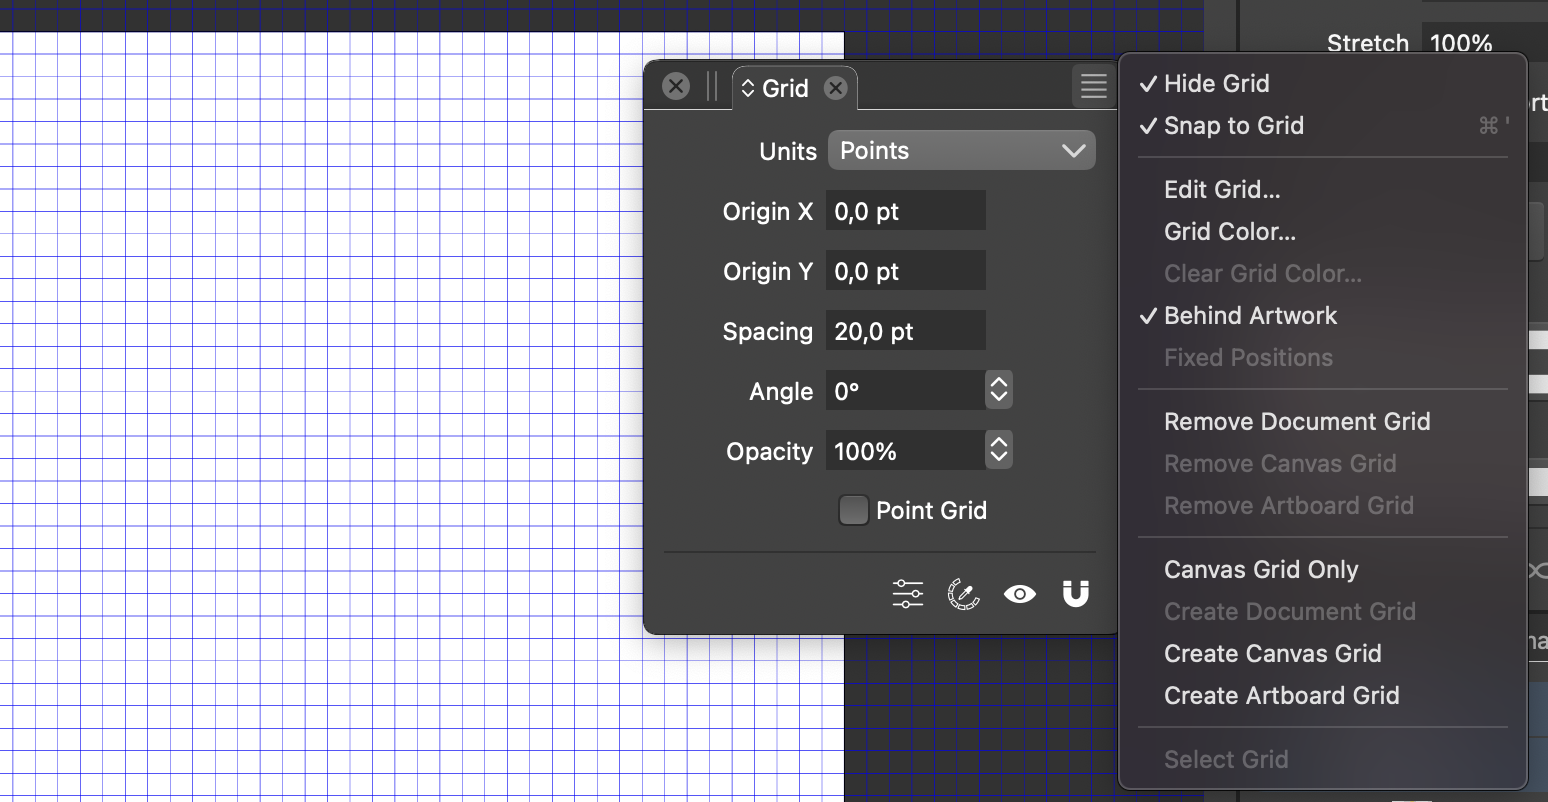Toggle grid visibility with eye icon
1548x802 pixels.
[1019, 594]
